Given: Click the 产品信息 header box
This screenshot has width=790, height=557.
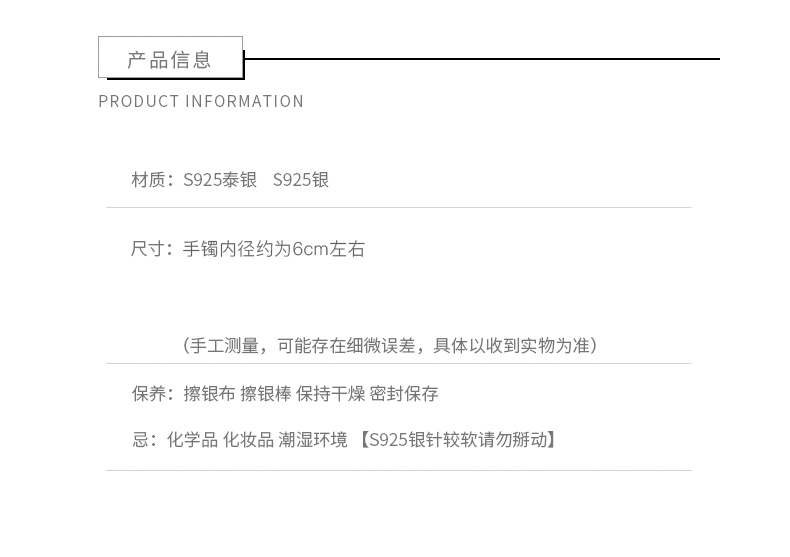Looking at the screenshot, I should 170,58.
